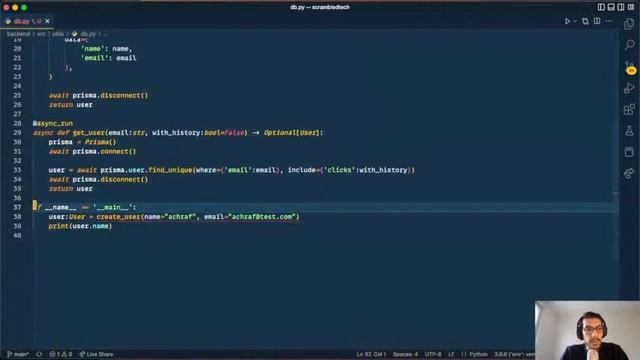Open the editor More Actions ellipsis
Image resolution: width=640 pixels, height=360 pixels.
coord(609,21)
